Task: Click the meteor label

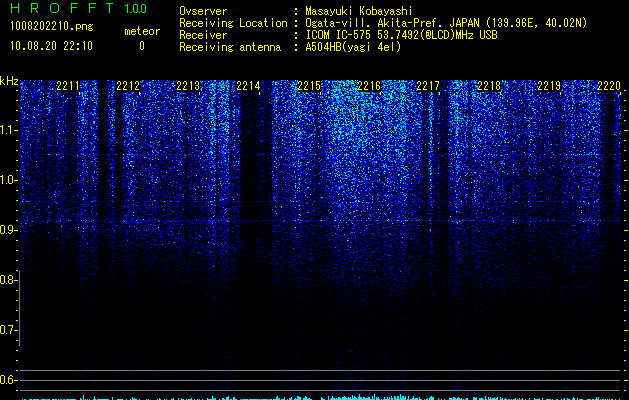Action: click(x=142, y=31)
